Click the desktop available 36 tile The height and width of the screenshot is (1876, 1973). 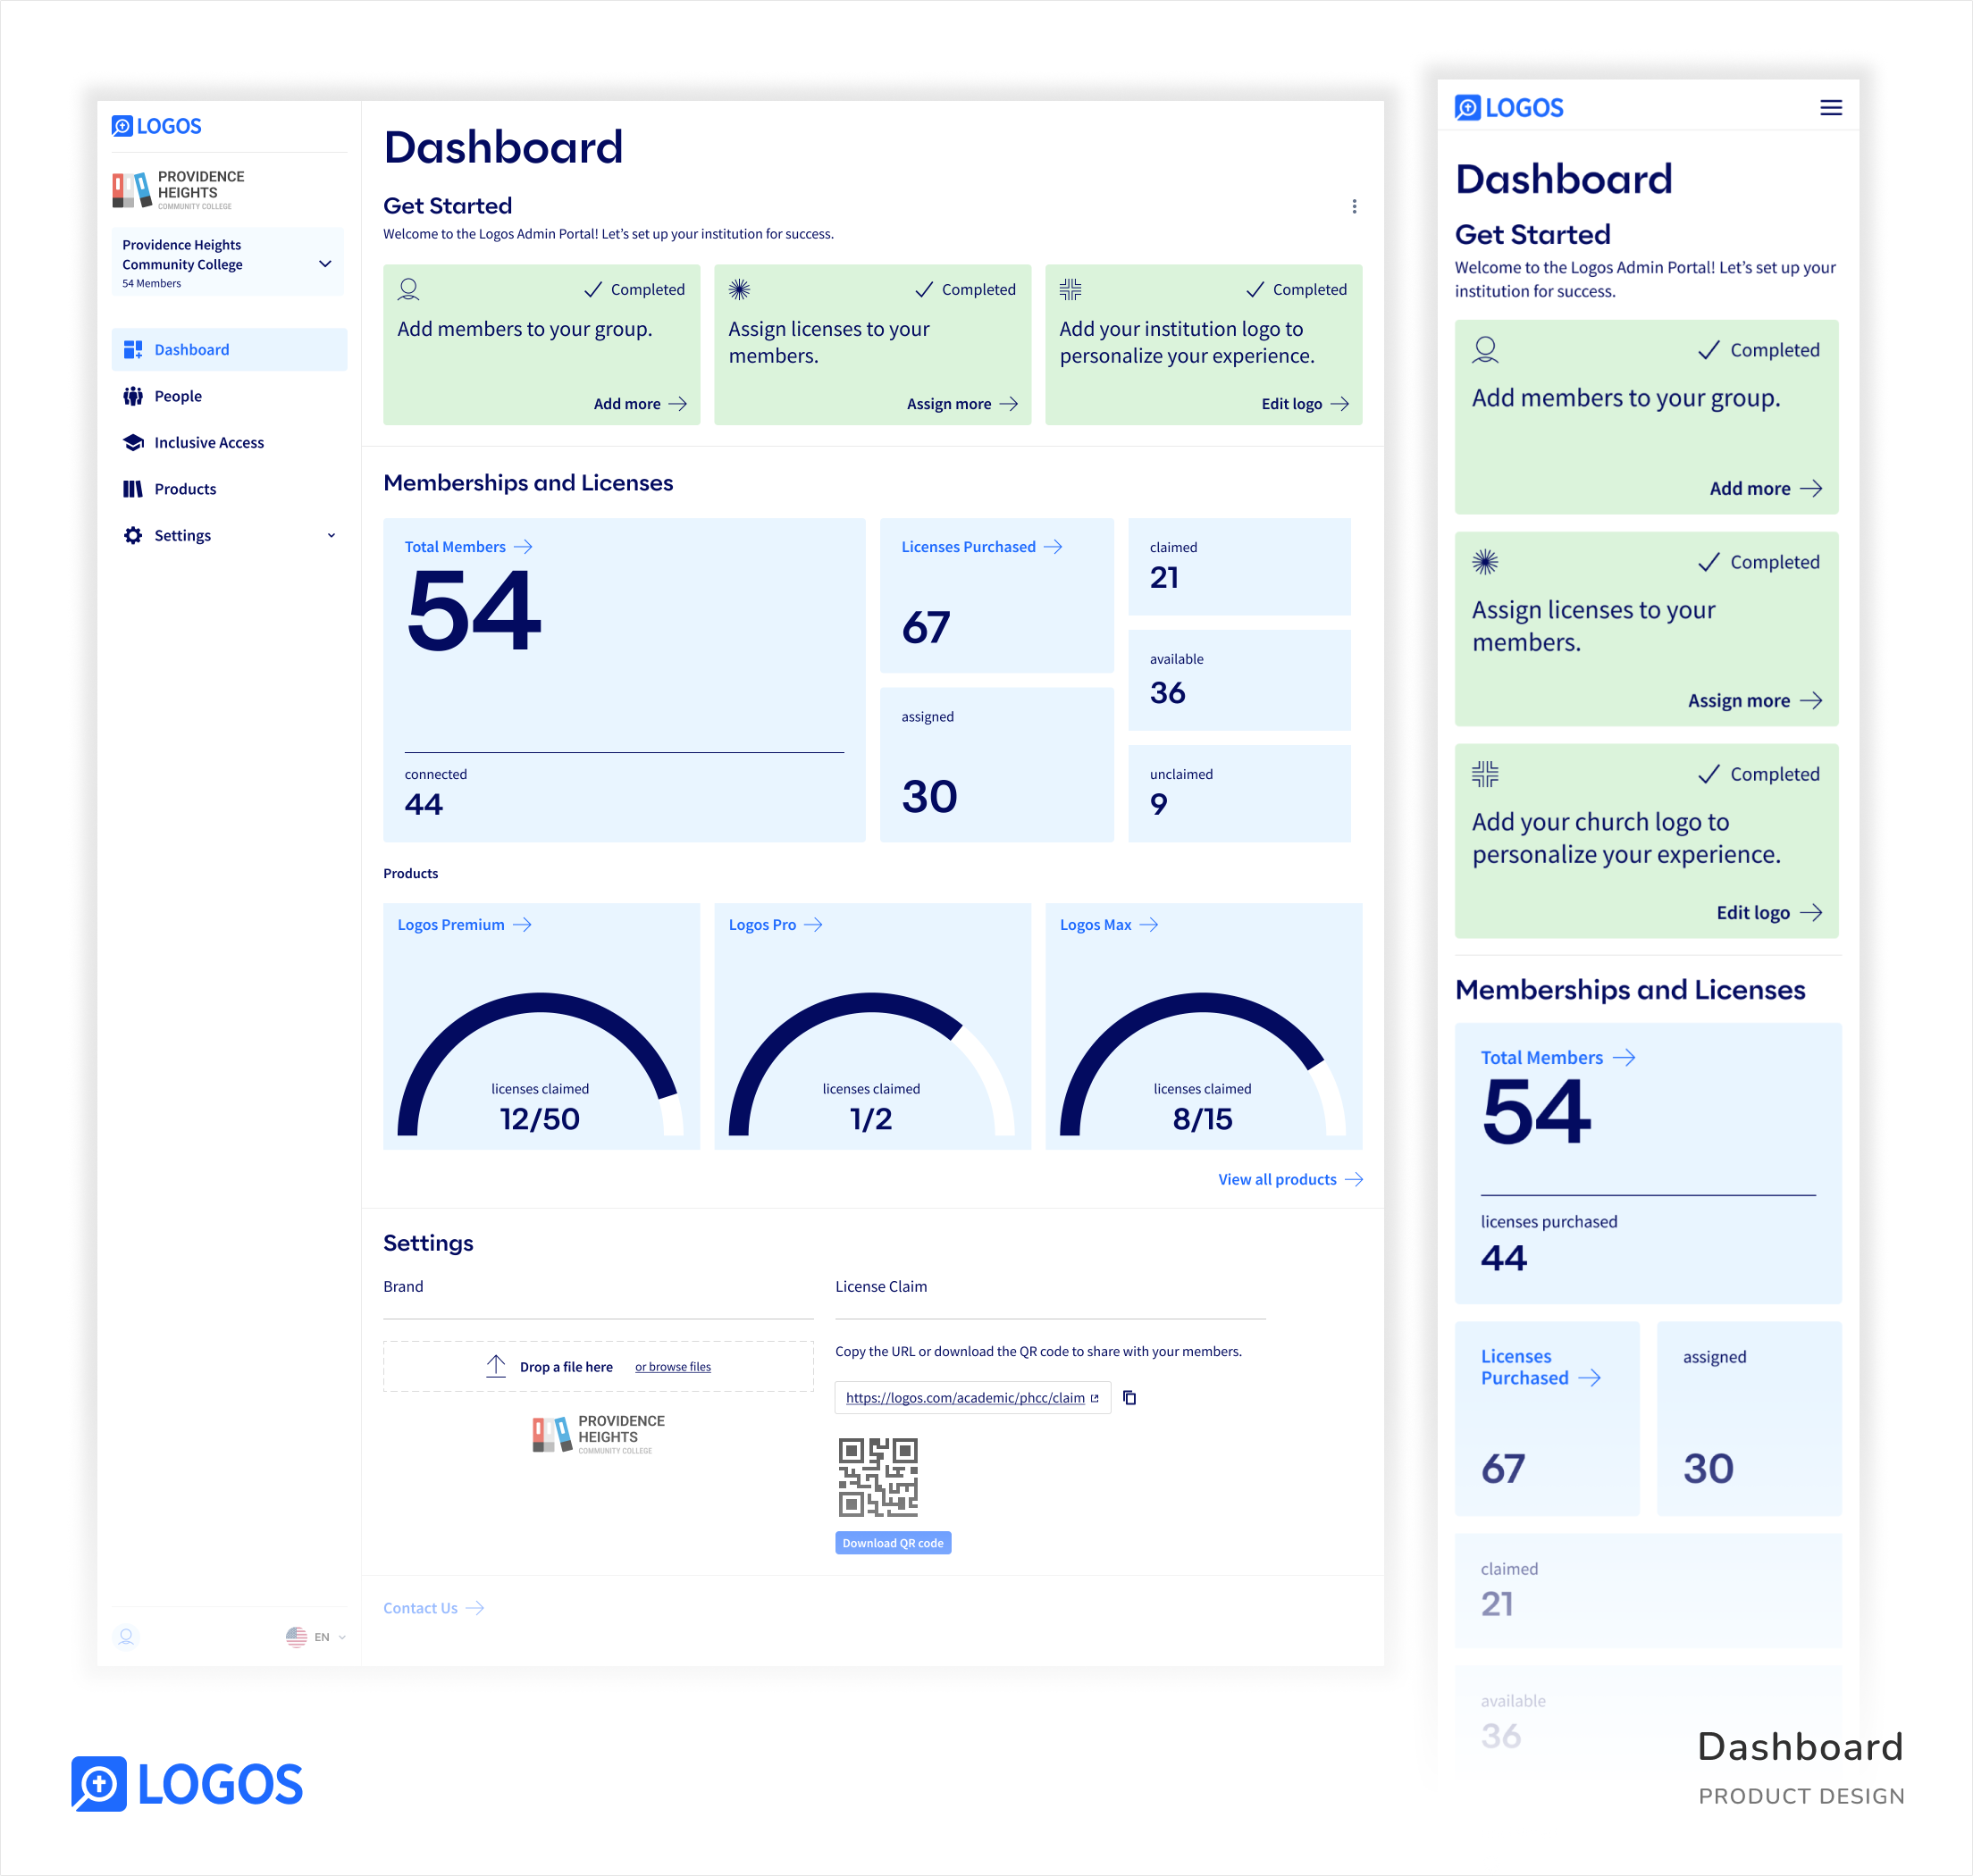(x=1239, y=680)
